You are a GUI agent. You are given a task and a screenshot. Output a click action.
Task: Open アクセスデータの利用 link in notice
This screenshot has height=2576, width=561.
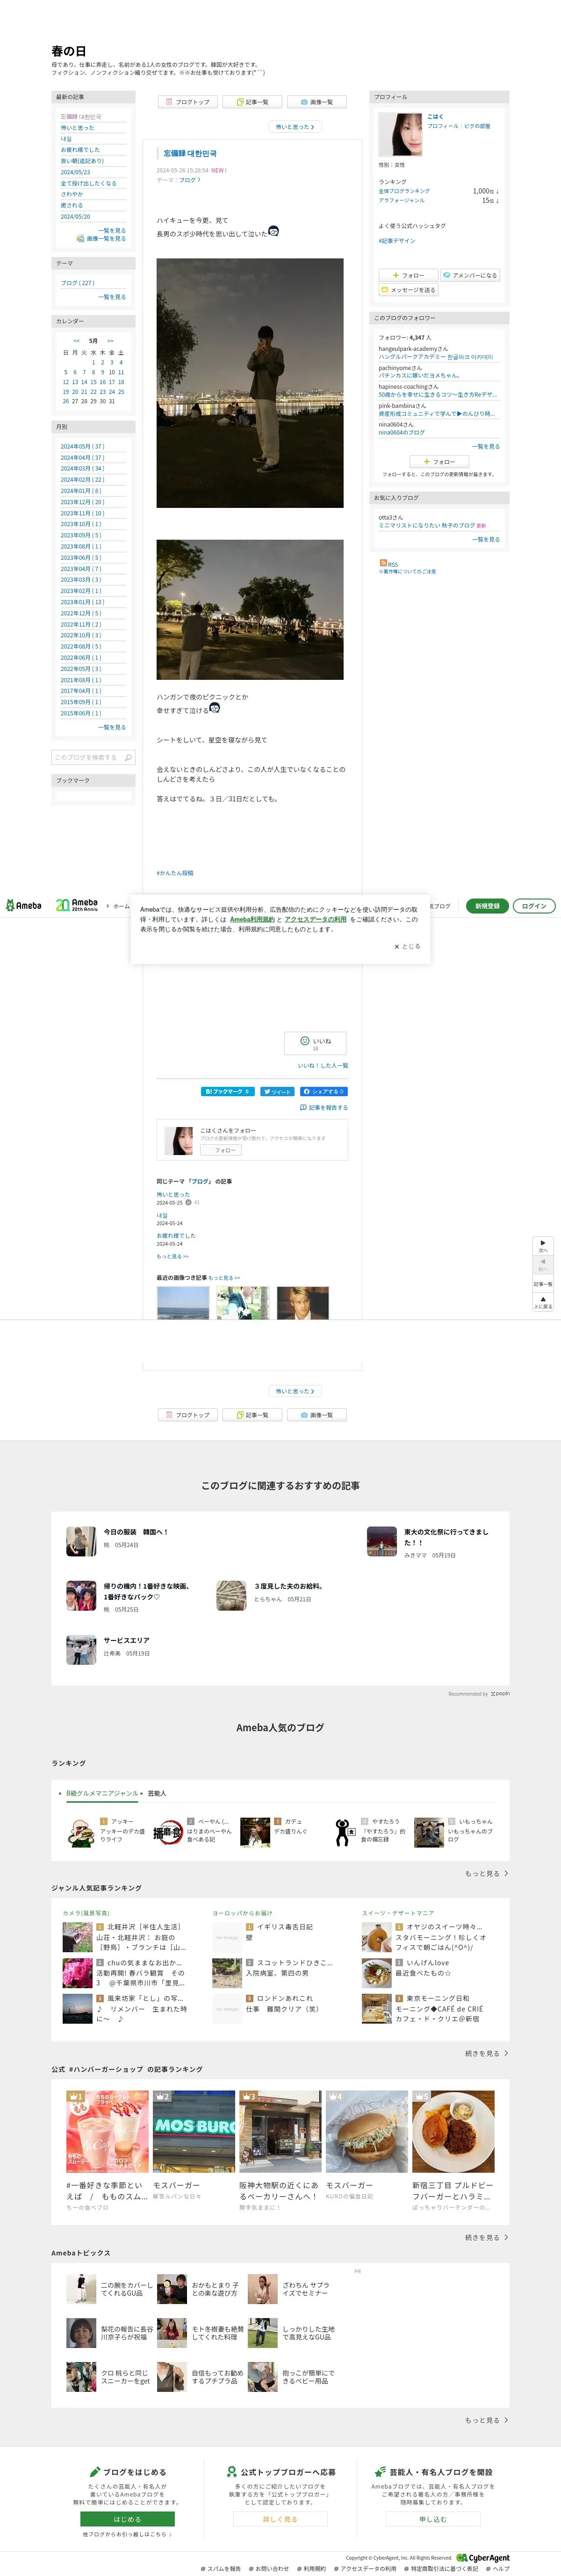[315, 919]
